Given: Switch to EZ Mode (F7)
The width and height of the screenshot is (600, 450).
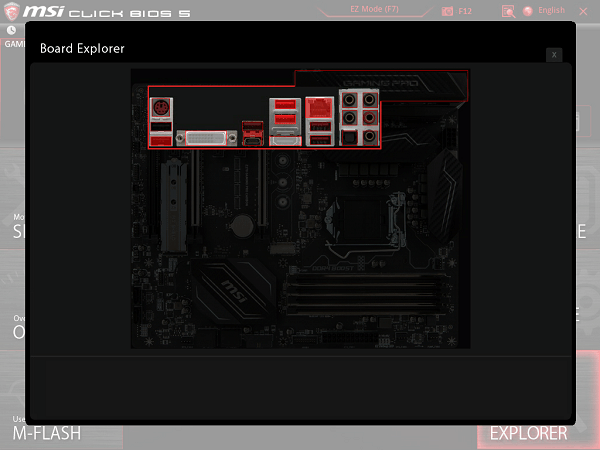Looking at the screenshot, I should pos(374,9).
